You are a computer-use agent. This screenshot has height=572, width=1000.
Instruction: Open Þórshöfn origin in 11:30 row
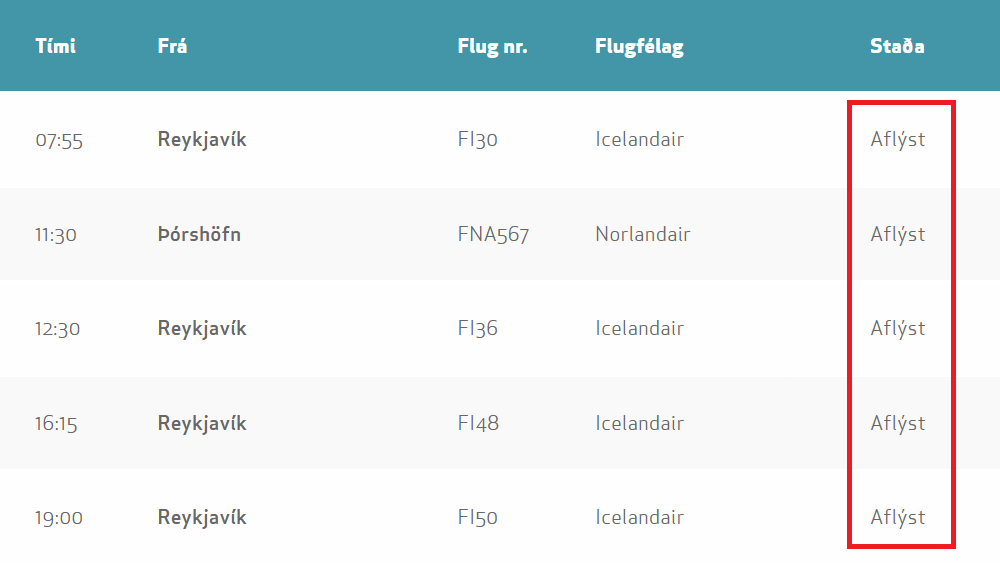coord(199,234)
